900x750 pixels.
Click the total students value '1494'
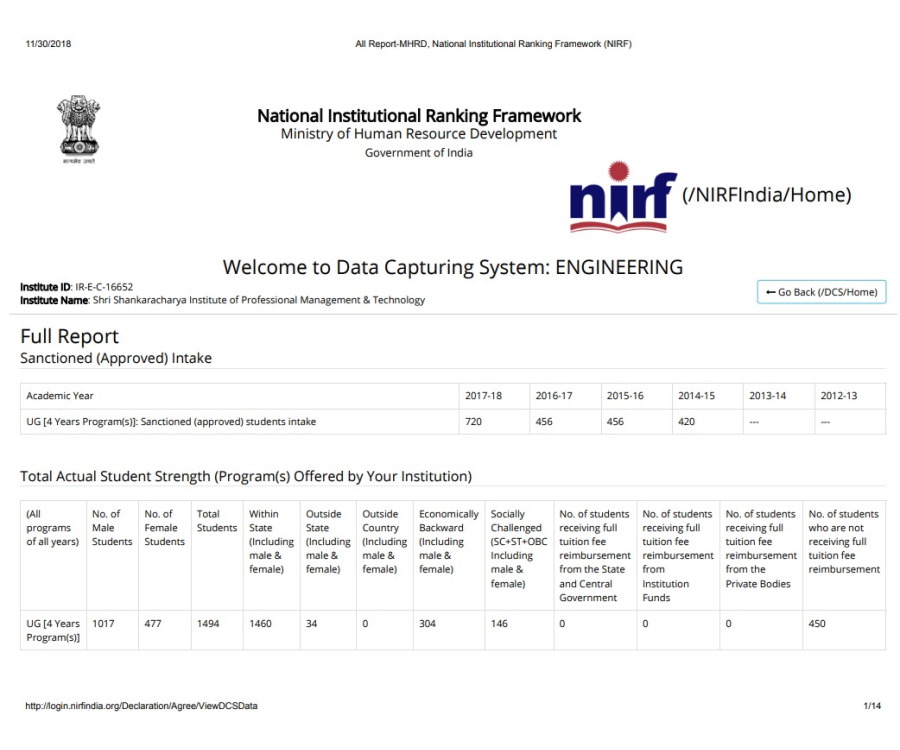208,624
